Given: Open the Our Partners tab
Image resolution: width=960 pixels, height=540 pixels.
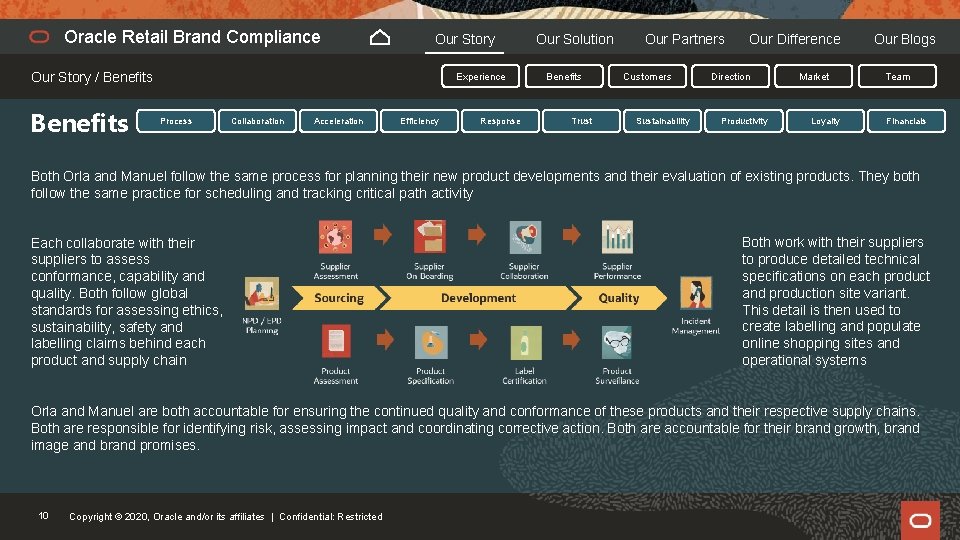Looking at the screenshot, I should point(684,39).
